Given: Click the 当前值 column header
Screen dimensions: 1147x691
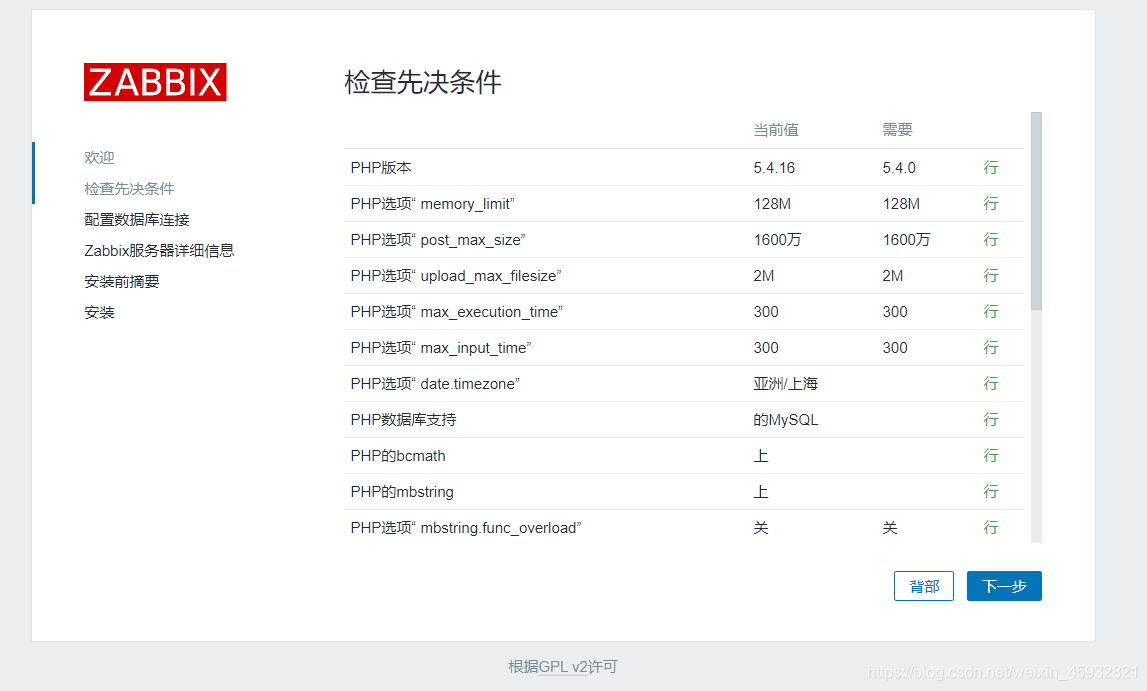Looking at the screenshot, I should [x=776, y=130].
